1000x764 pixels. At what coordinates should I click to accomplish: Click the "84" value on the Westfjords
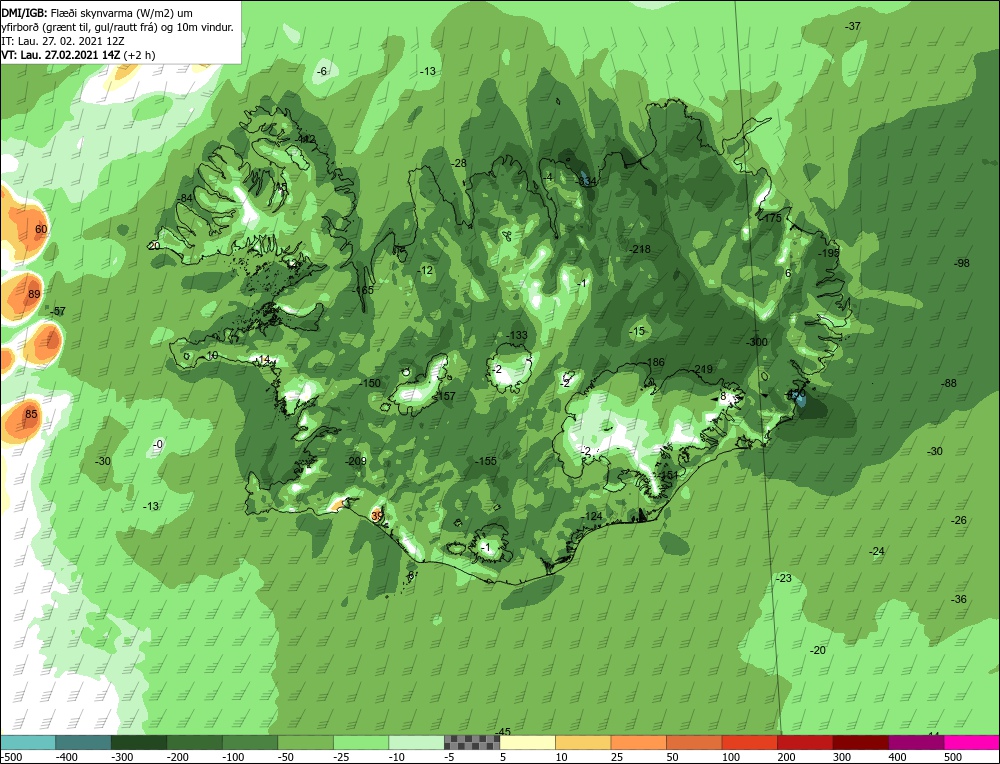pos(186,198)
